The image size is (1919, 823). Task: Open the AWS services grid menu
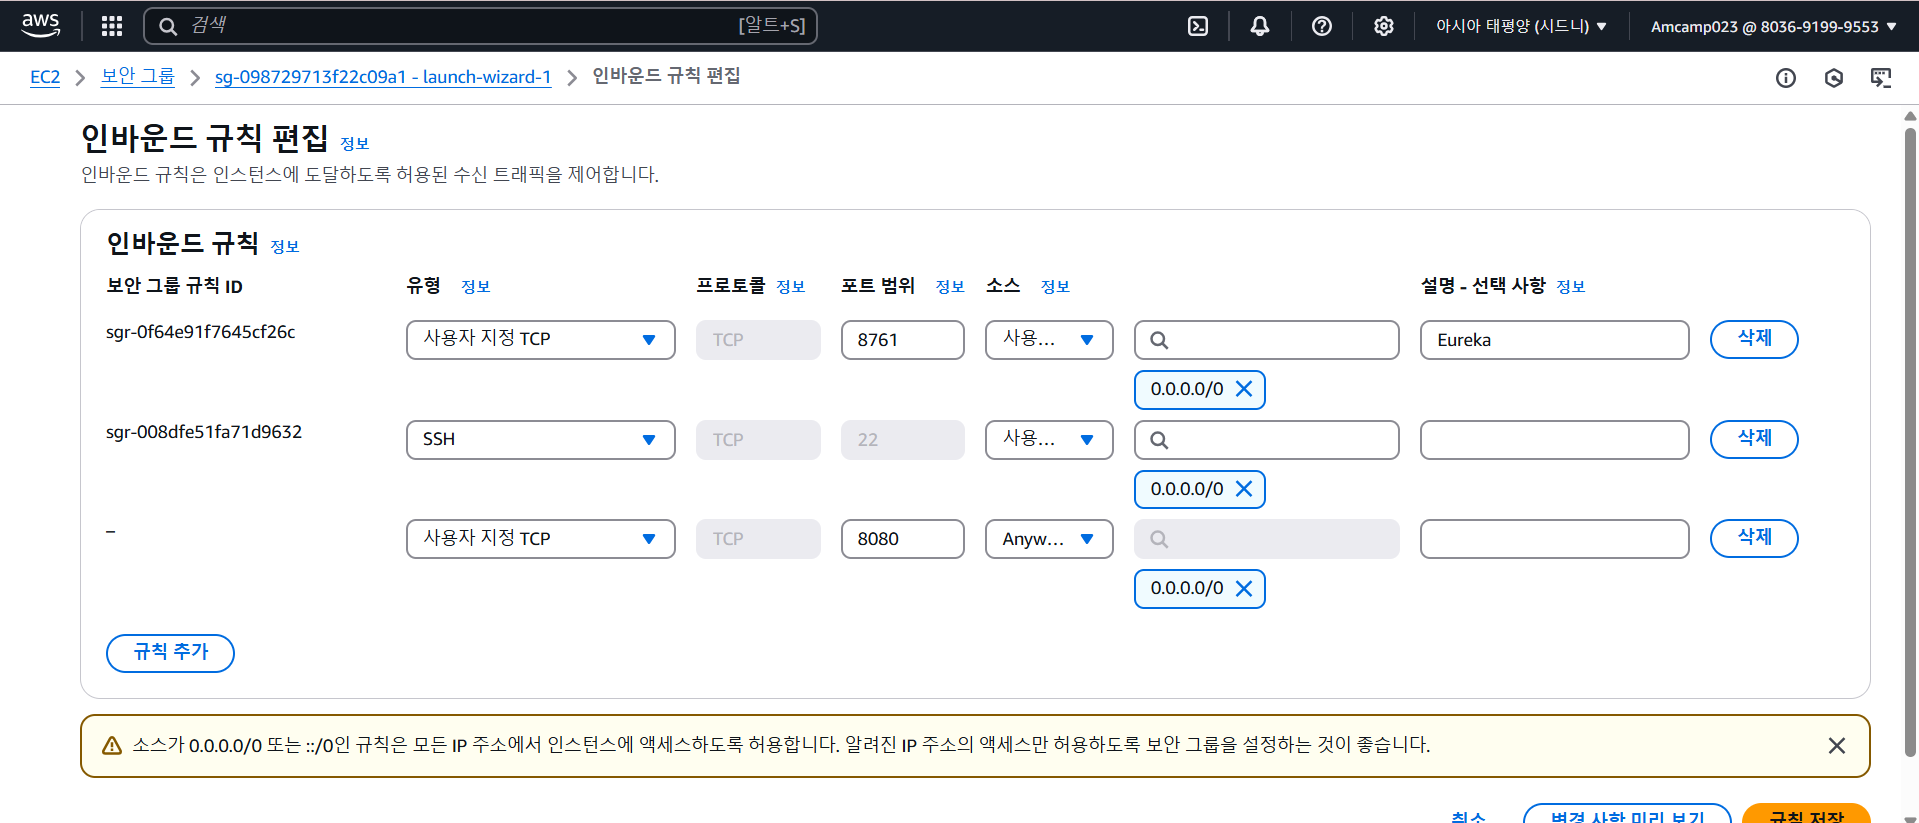pos(112,26)
